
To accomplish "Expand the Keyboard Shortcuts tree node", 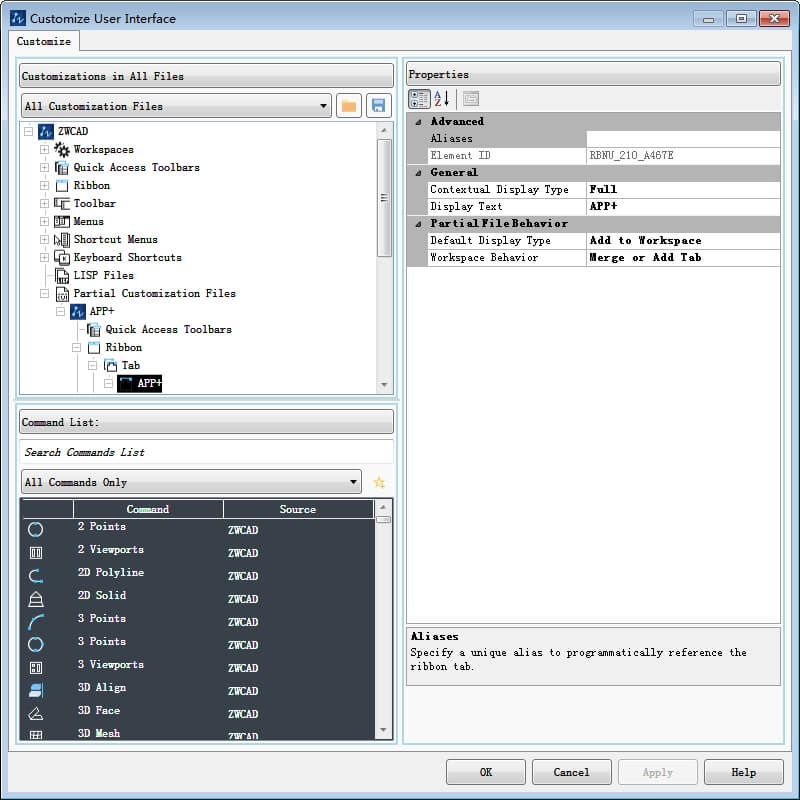I will (x=44, y=257).
